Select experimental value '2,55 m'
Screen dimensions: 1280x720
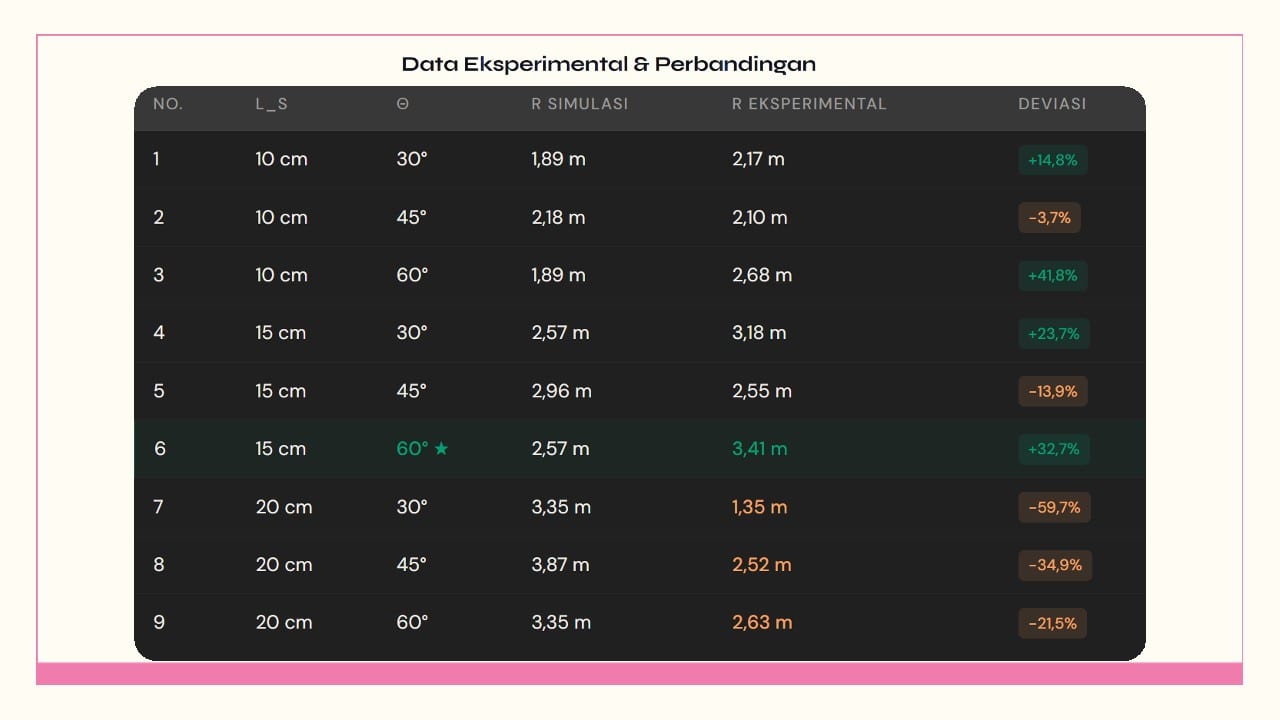tap(762, 391)
